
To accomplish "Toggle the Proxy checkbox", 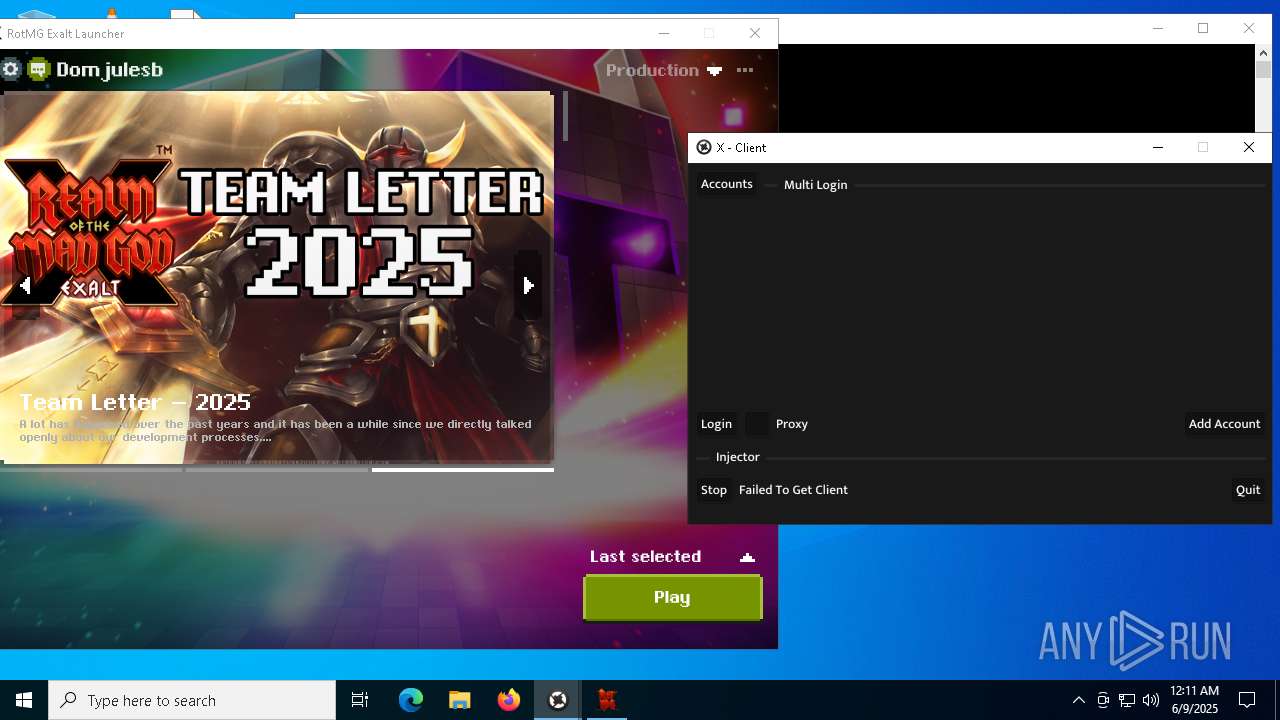I will point(758,424).
